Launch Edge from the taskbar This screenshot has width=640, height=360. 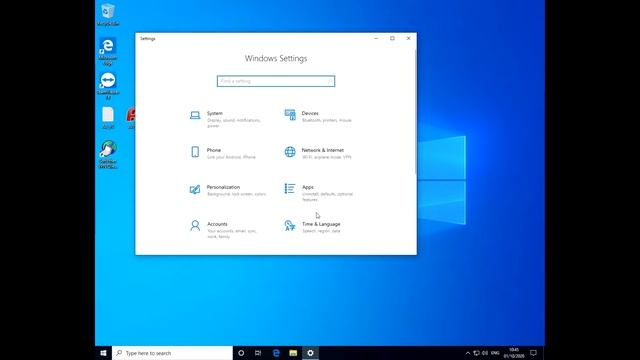click(x=276, y=353)
